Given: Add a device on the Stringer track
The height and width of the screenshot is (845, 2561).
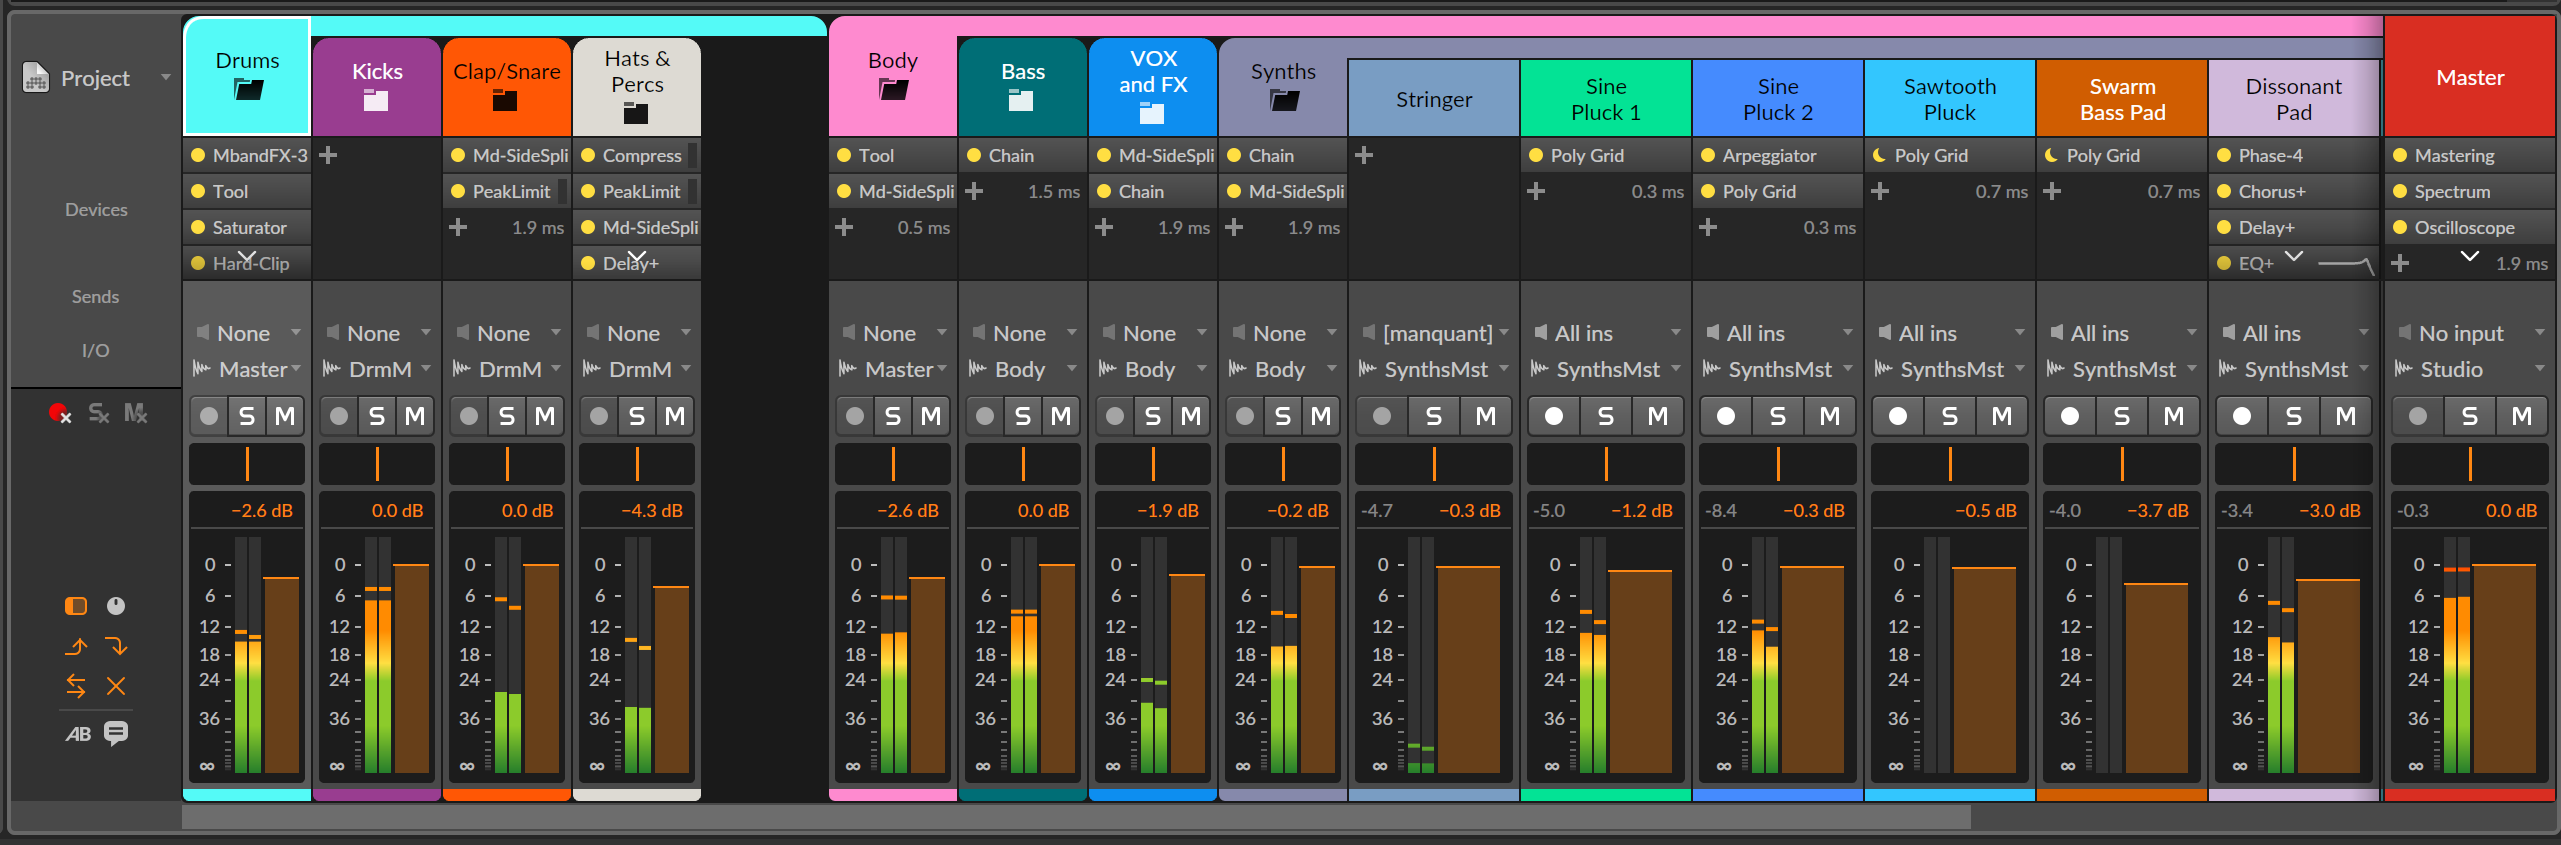Looking at the screenshot, I should tap(1364, 155).
